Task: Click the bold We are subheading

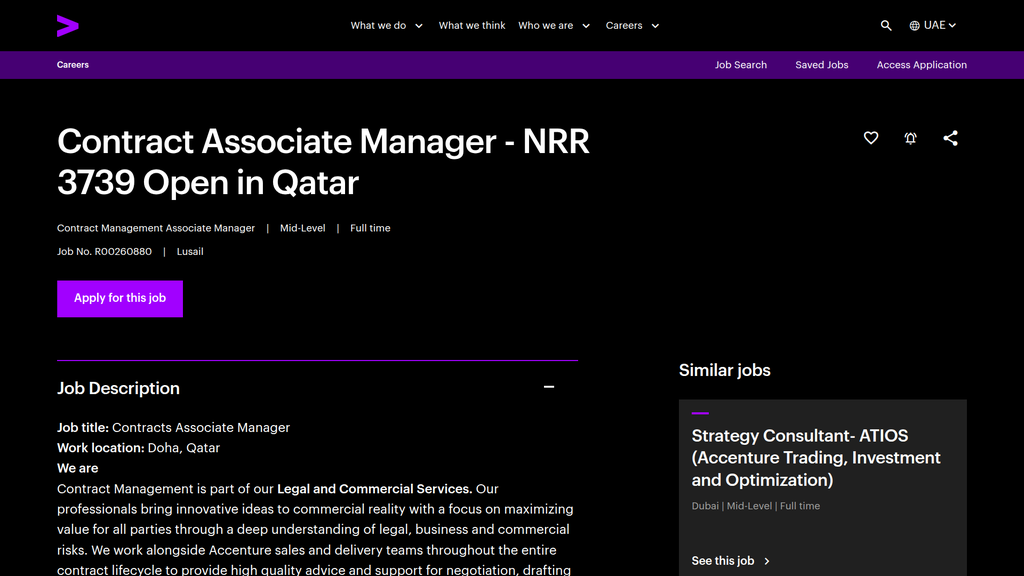Action: (77, 468)
